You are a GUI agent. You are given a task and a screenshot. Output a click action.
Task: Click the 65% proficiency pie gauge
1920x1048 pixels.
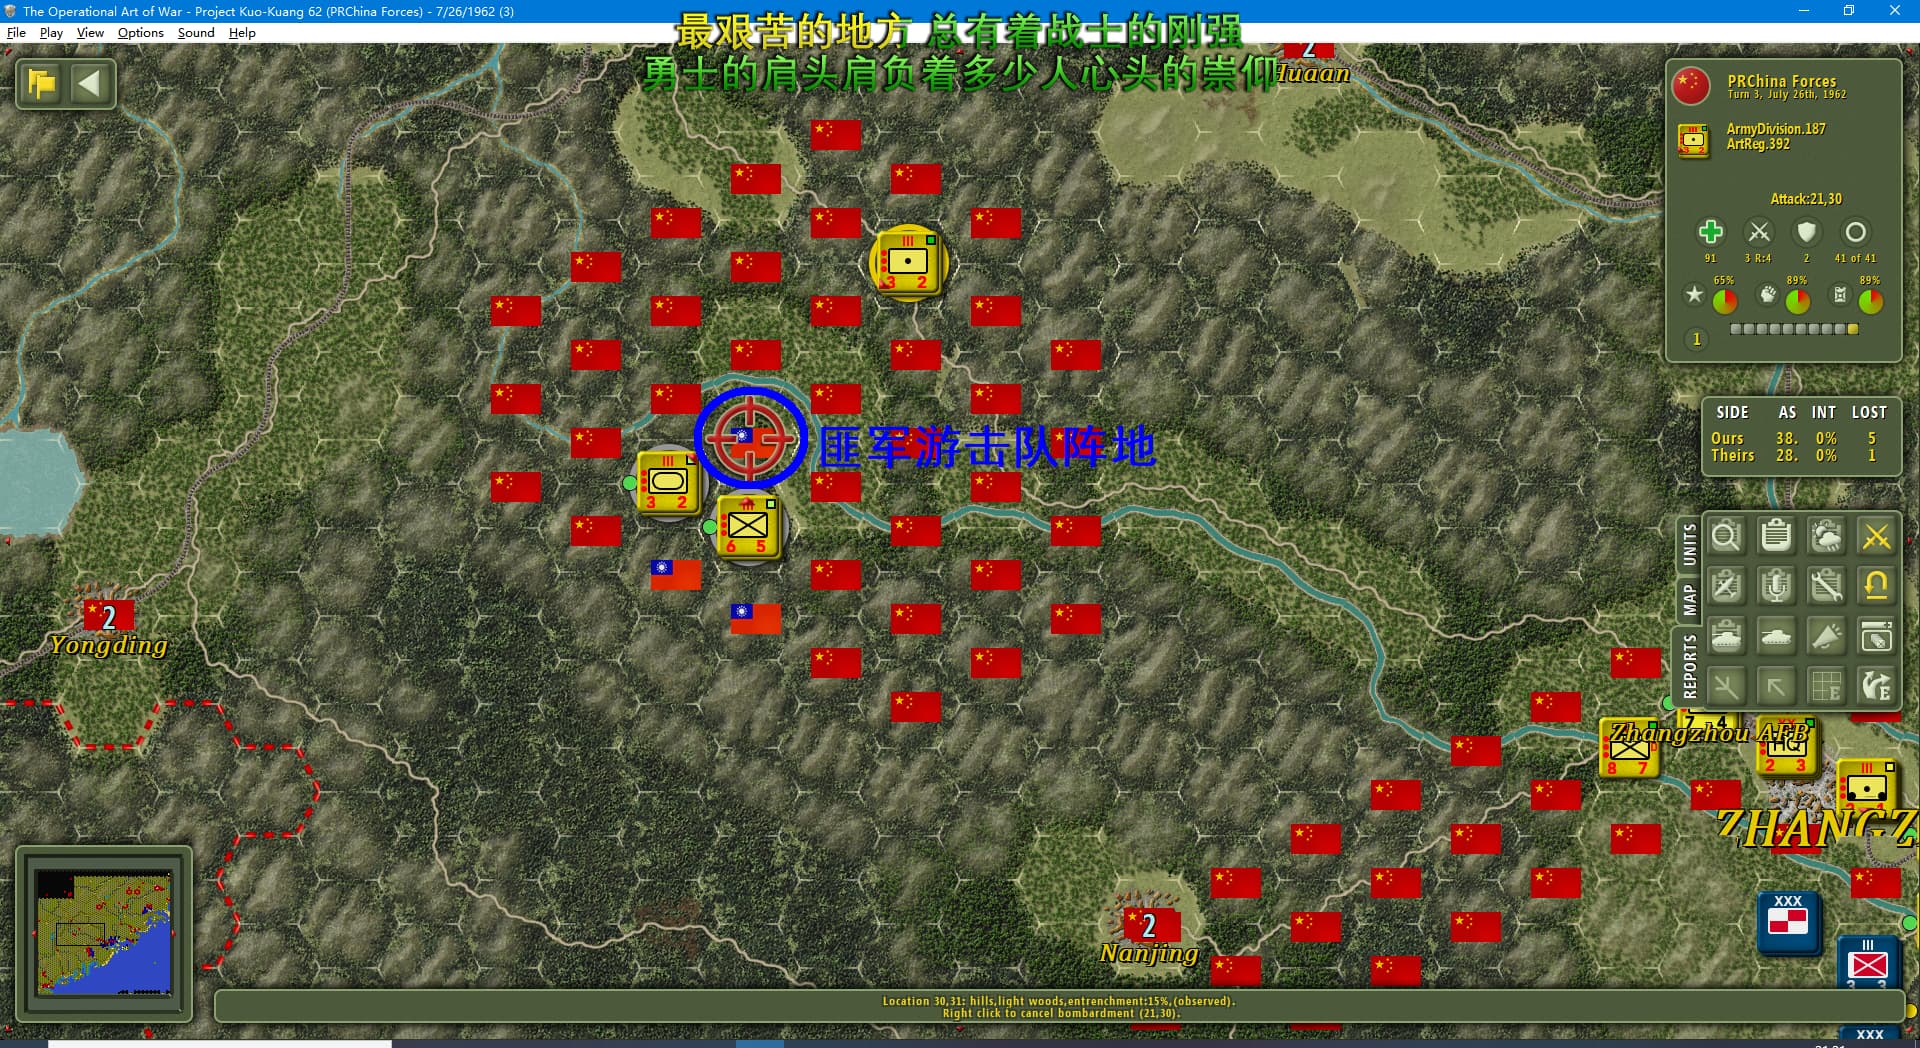[x=1725, y=300]
